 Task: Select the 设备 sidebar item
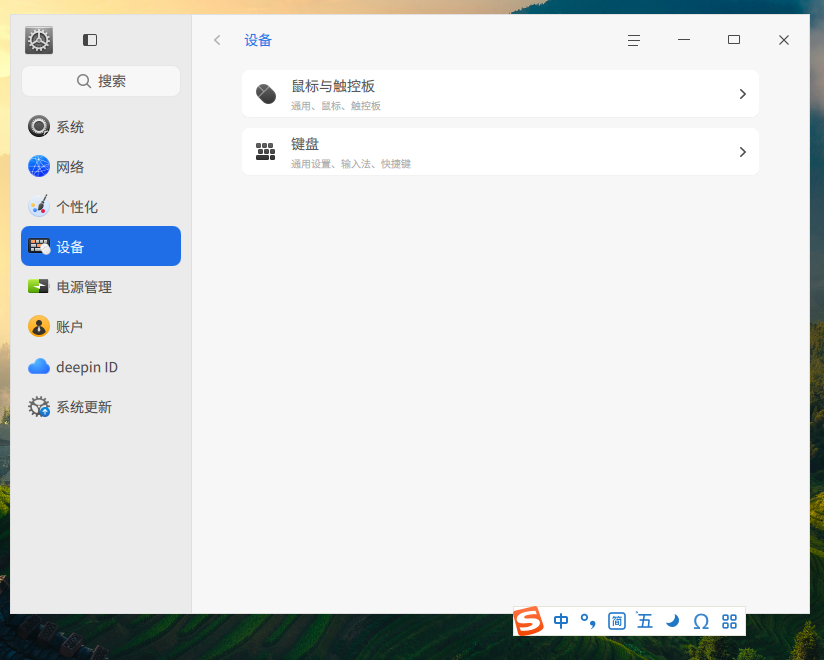(x=101, y=246)
